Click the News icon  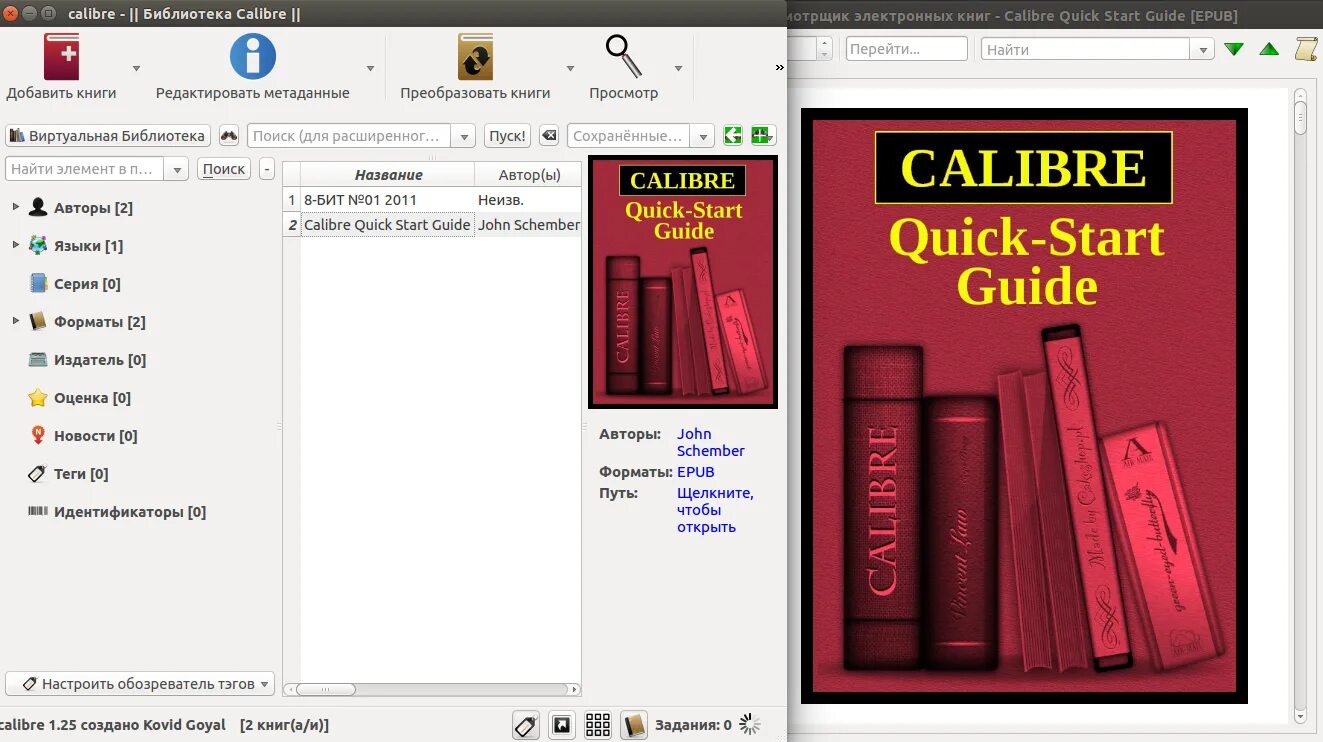[x=38, y=435]
